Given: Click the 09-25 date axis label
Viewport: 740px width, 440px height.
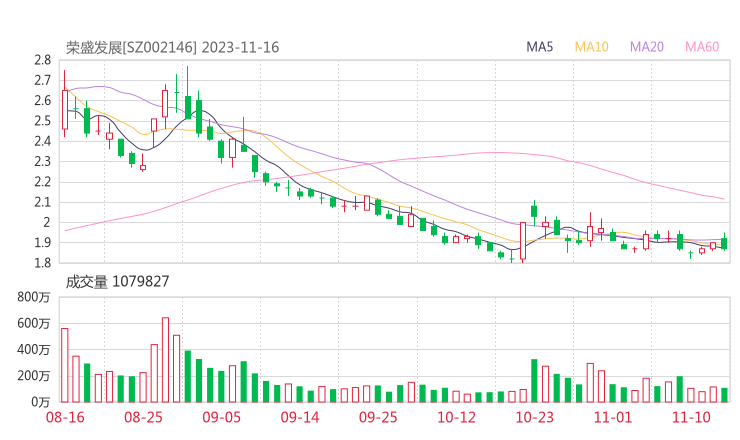Looking at the screenshot, I should tap(378, 417).
